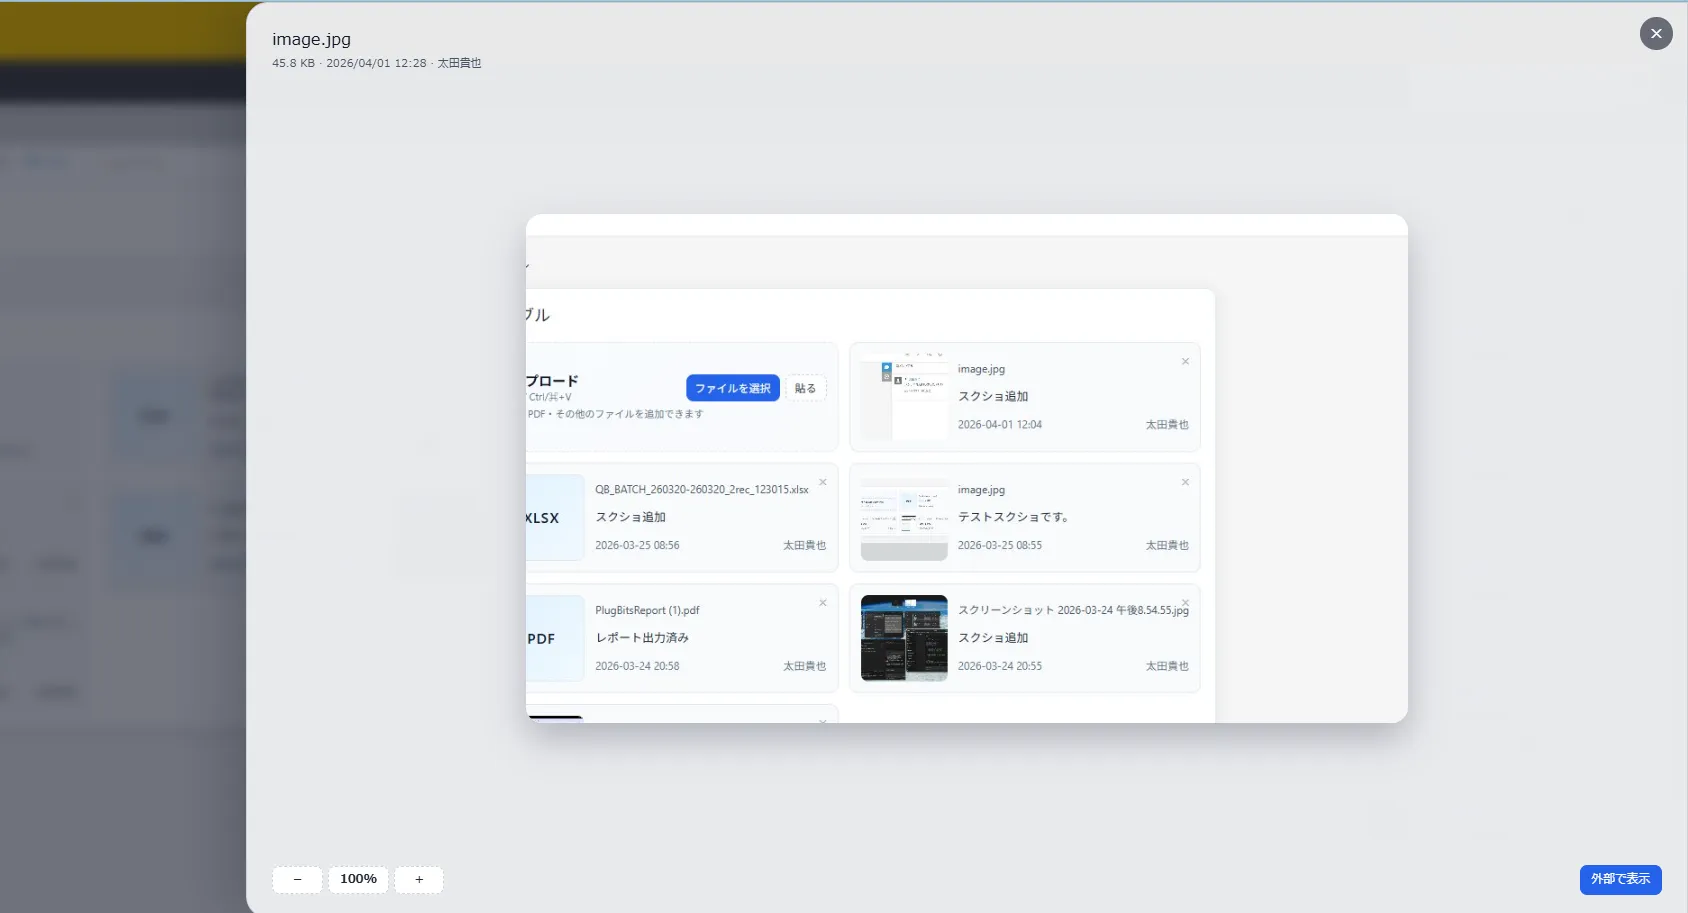The width and height of the screenshot is (1688, 913).
Task: Close the image.jpg preview dialog
Action: tap(1656, 34)
